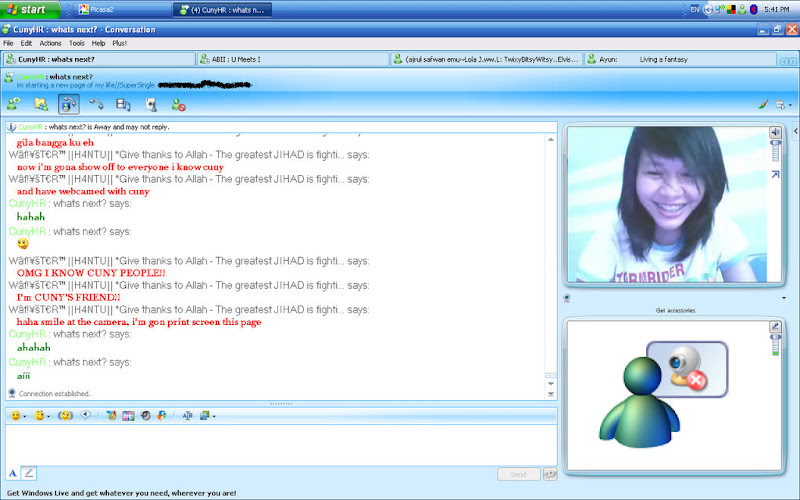Open the emoticon picker smiley
The height and width of the screenshot is (500, 800).
click(18, 416)
